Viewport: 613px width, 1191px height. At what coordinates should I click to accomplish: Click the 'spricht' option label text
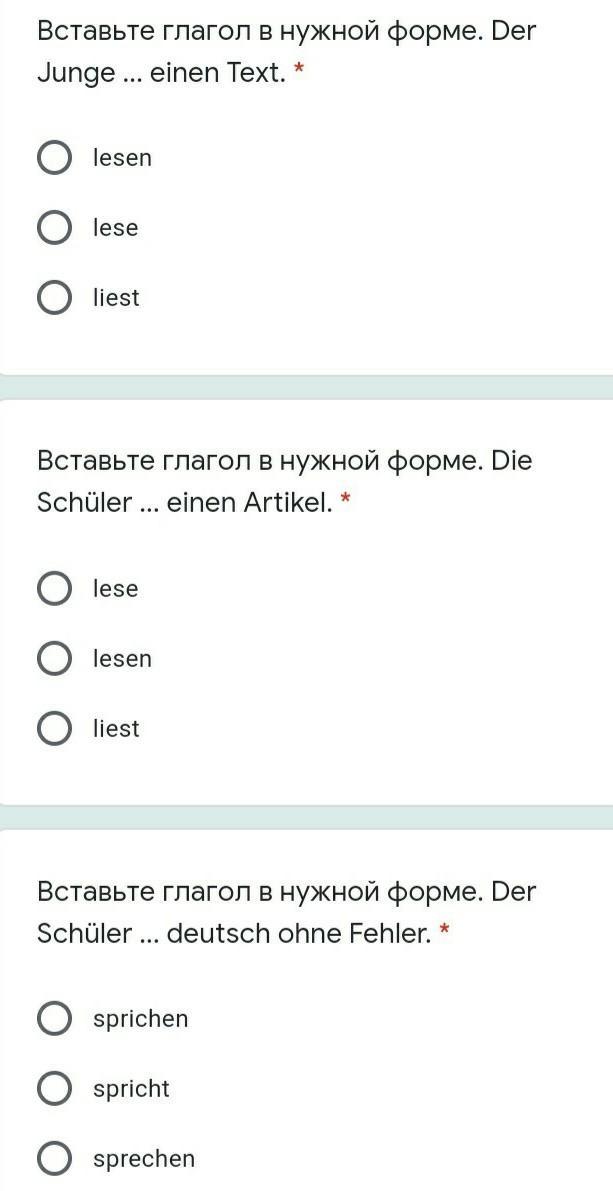click(x=131, y=1089)
